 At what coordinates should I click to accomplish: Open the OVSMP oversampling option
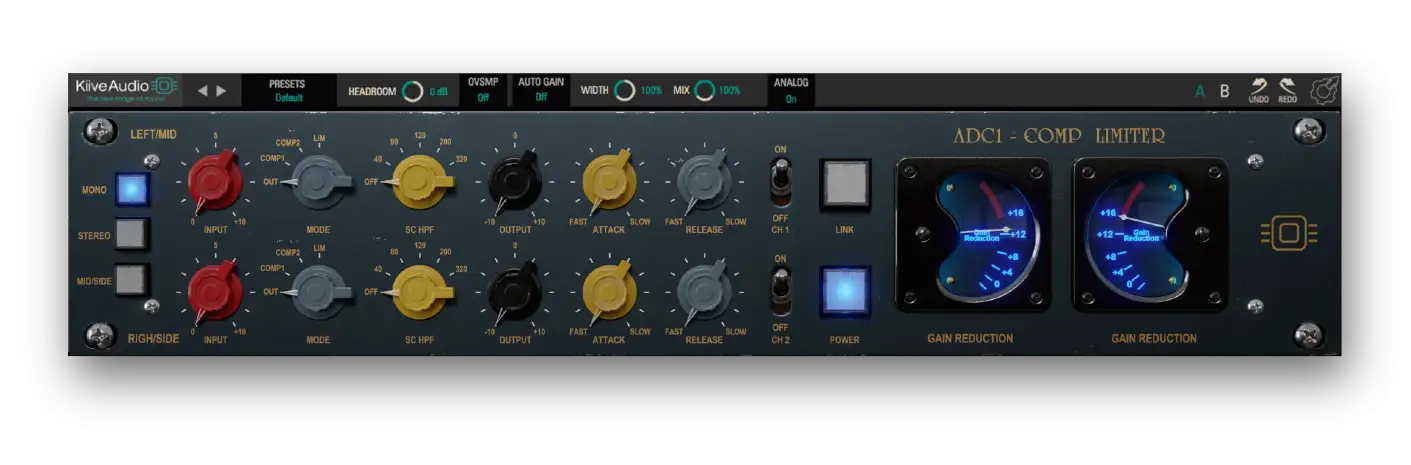(483, 91)
